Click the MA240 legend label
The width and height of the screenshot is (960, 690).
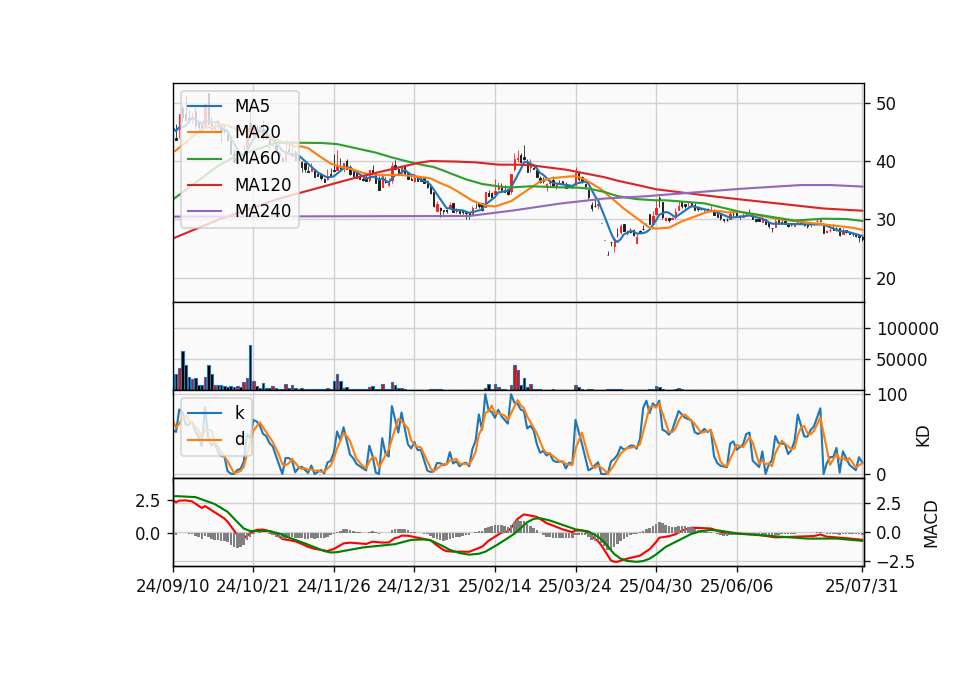(263, 211)
